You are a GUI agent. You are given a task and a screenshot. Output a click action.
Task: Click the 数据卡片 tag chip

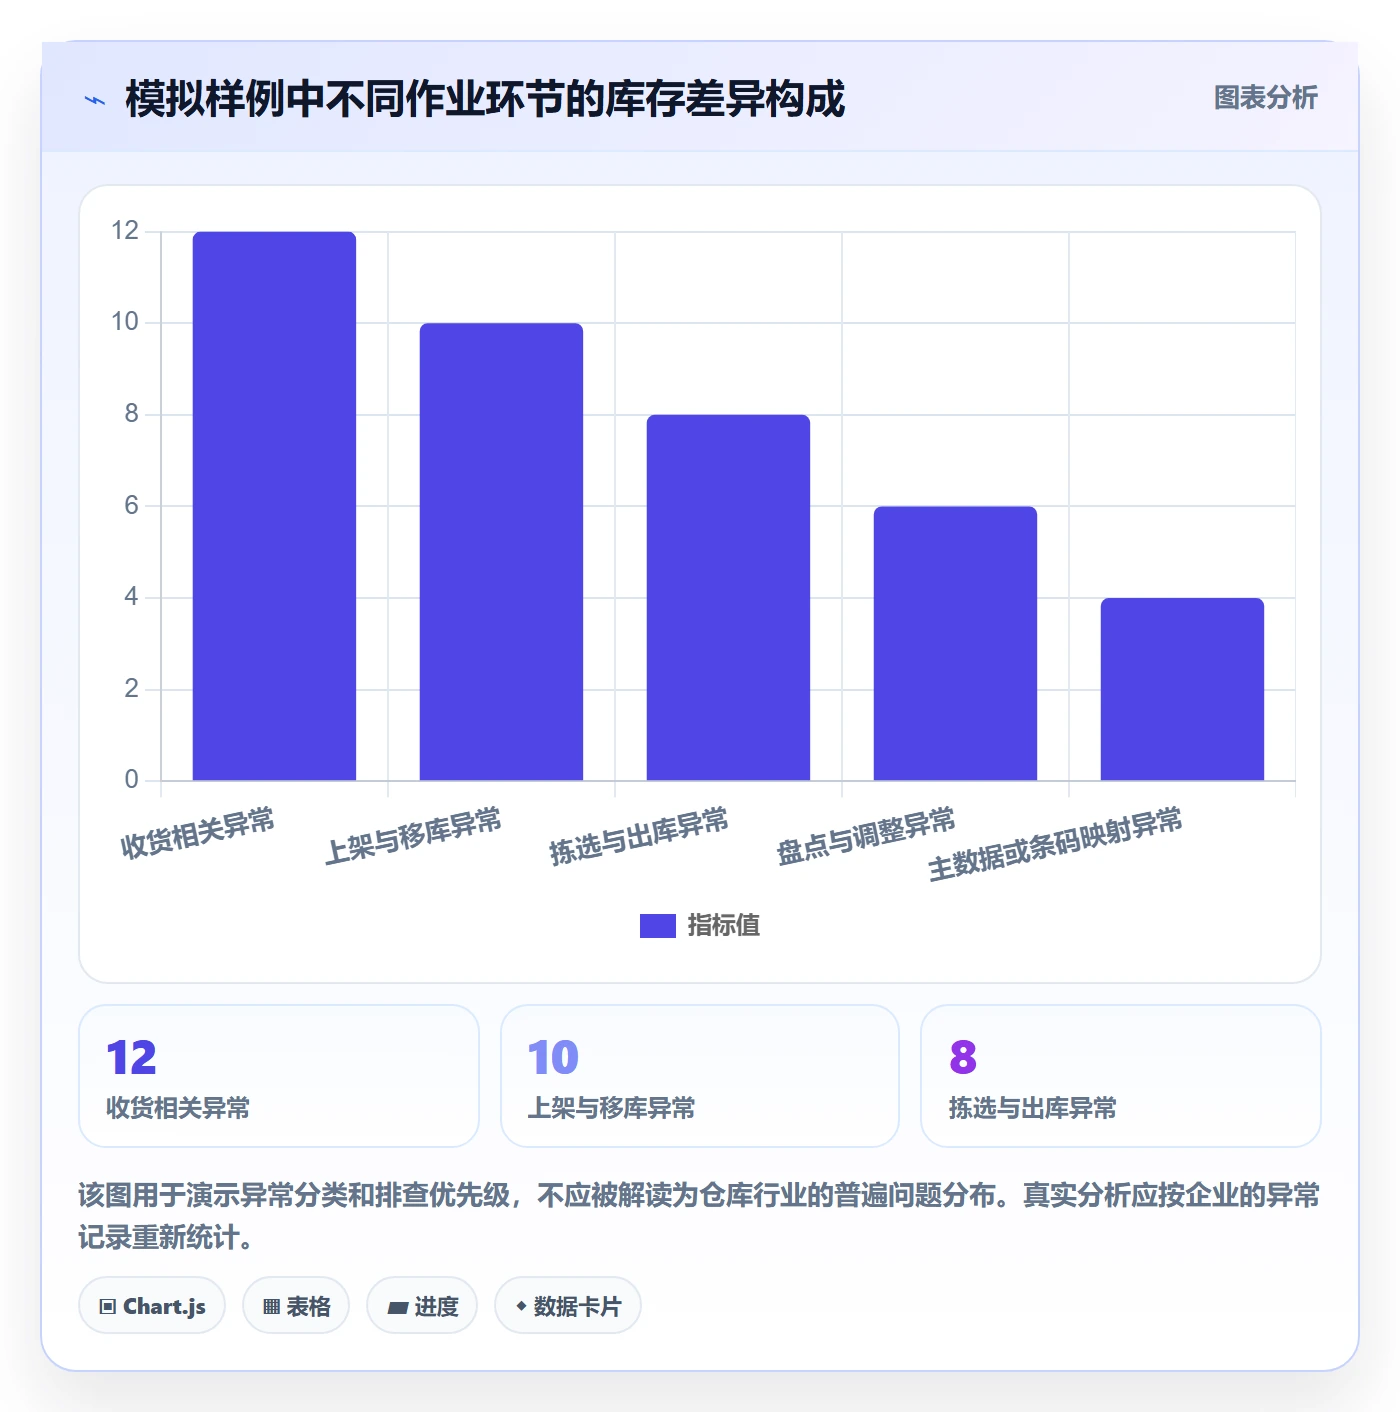click(x=568, y=1306)
